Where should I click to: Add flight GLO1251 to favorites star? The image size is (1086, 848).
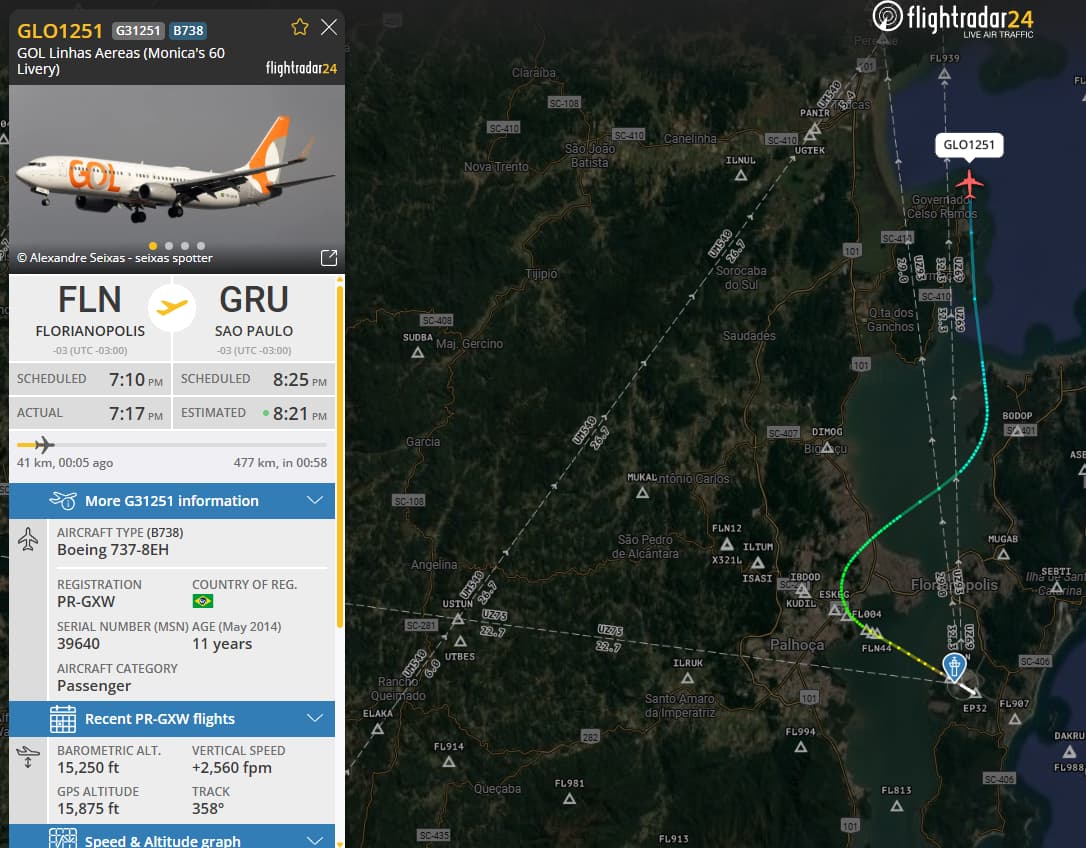(299, 27)
